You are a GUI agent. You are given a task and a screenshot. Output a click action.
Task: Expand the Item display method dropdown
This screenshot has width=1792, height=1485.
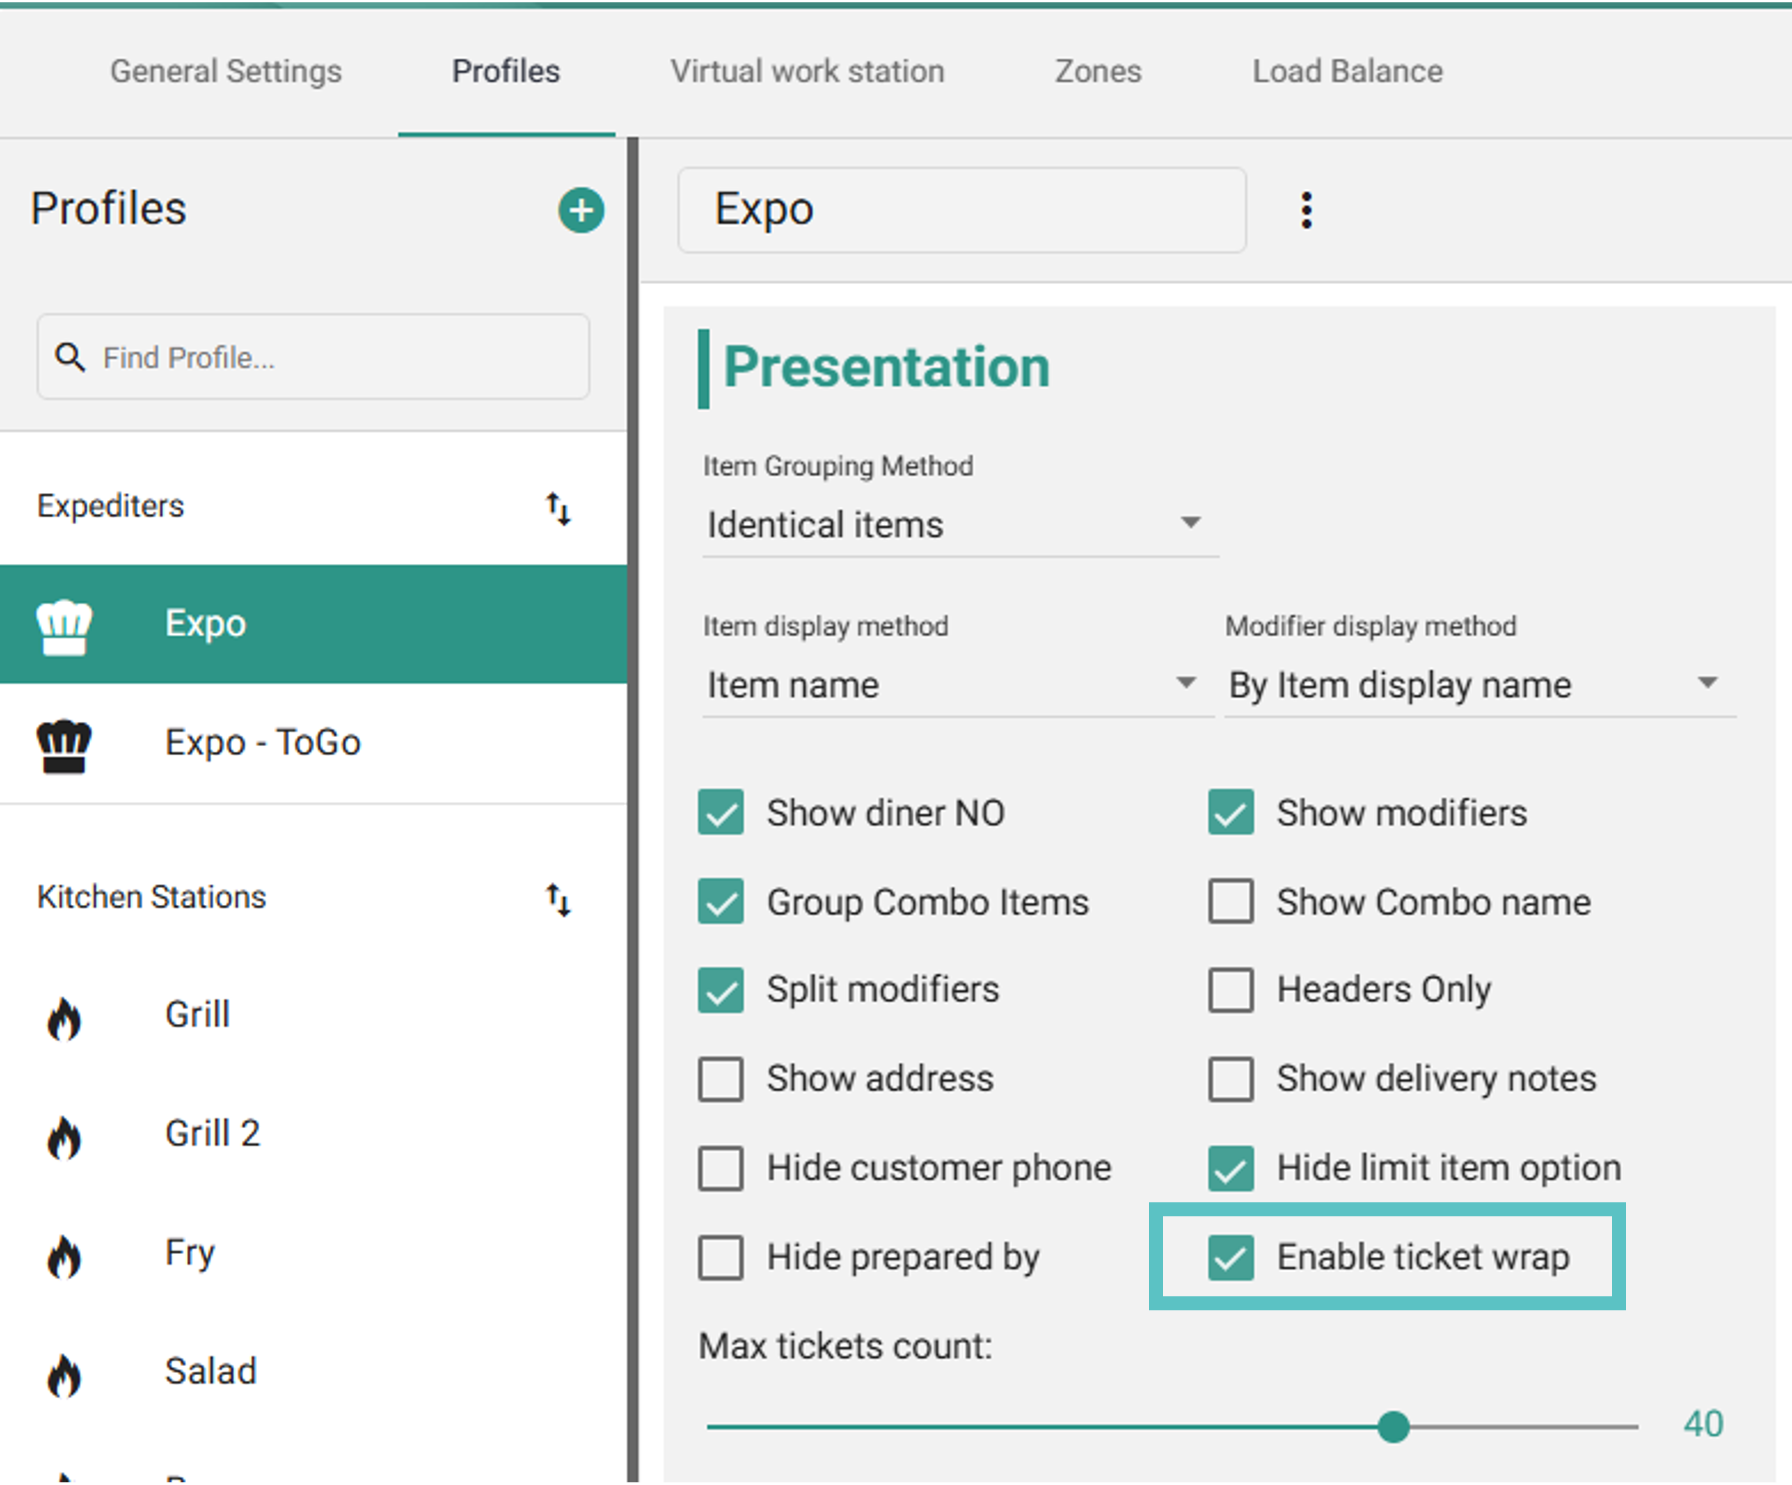(955, 685)
